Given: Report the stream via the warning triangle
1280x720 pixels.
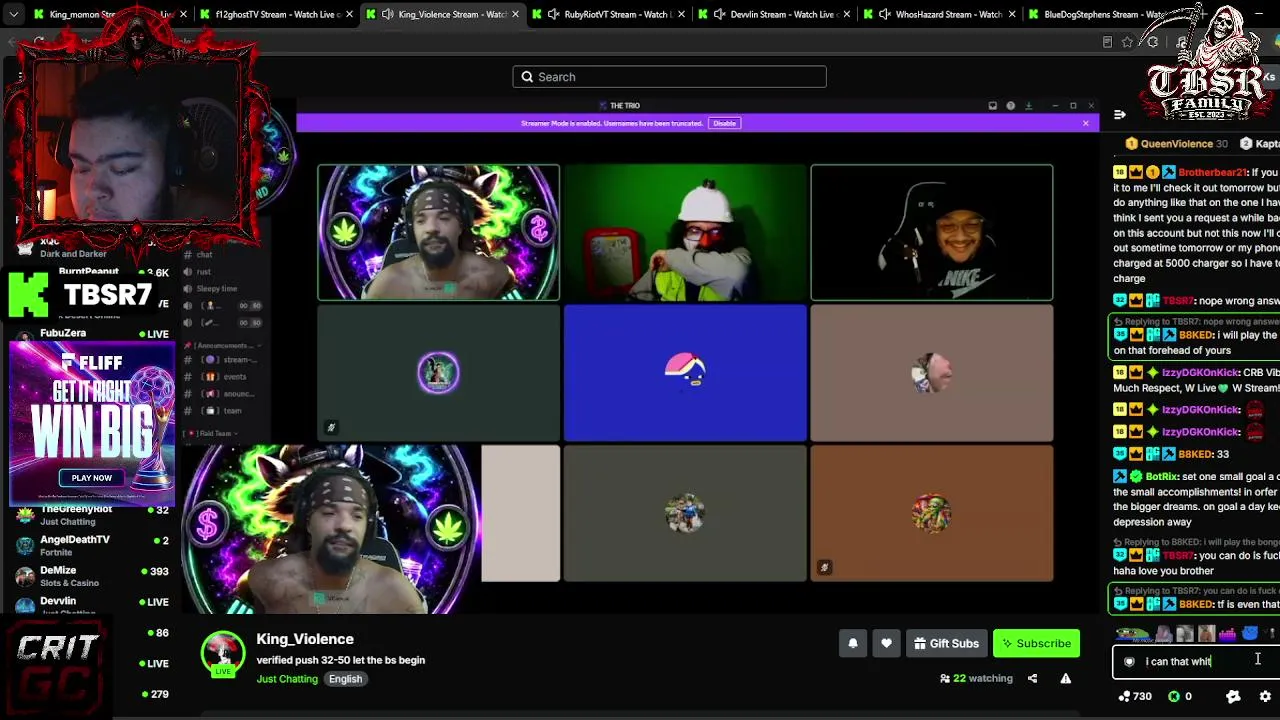Looking at the screenshot, I should (1065, 678).
